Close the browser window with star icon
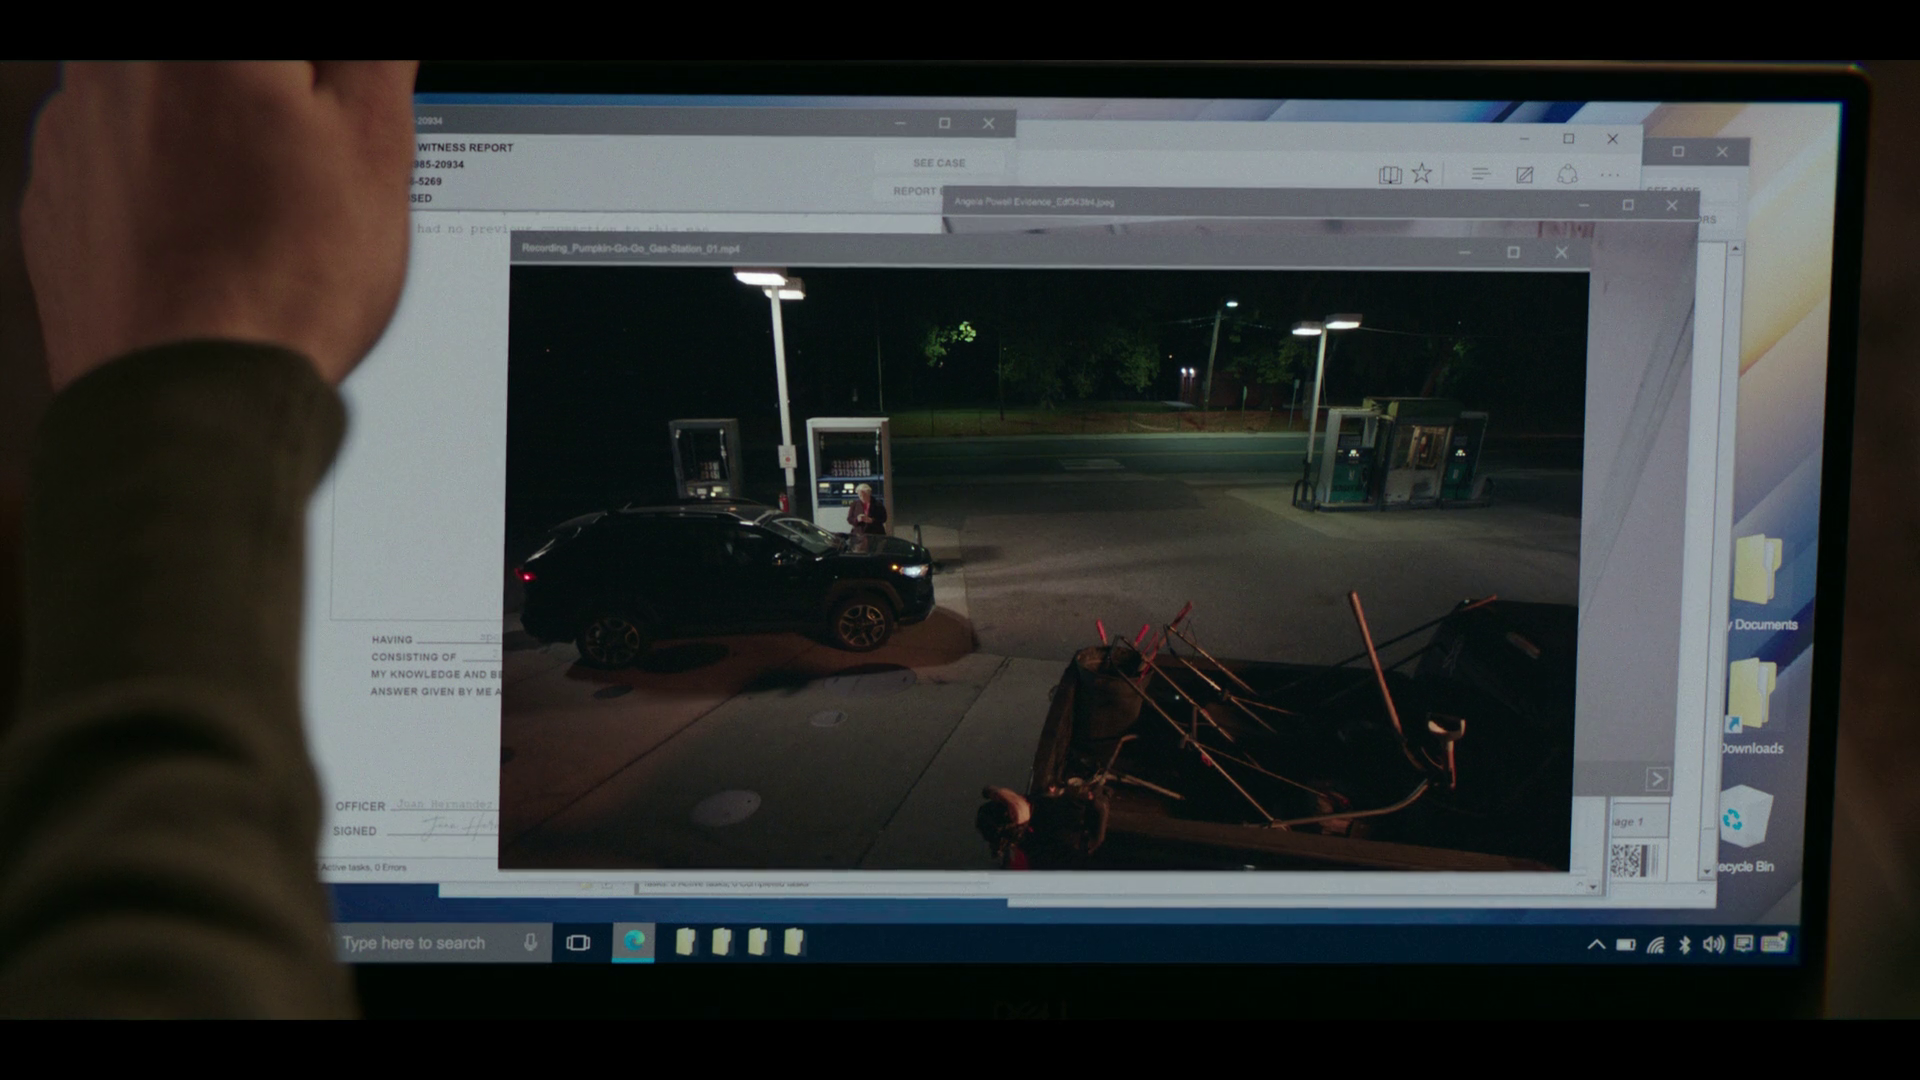Image resolution: width=1920 pixels, height=1080 pixels. pos(1612,139)
